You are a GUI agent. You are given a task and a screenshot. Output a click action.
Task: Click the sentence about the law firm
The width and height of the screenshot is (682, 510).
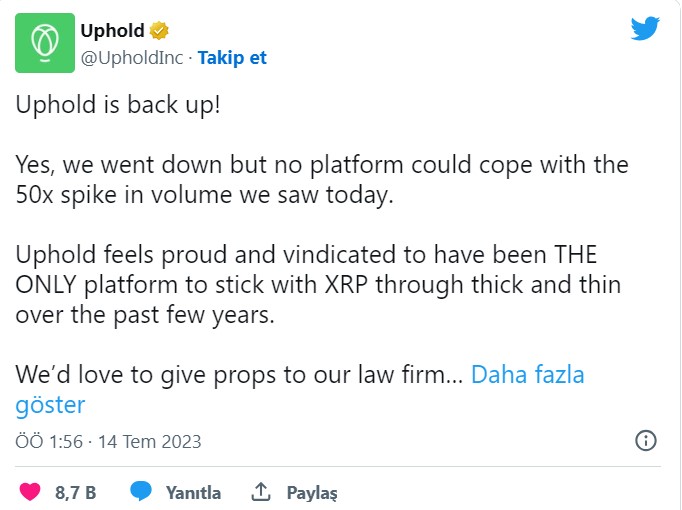[x=238, y=376]
